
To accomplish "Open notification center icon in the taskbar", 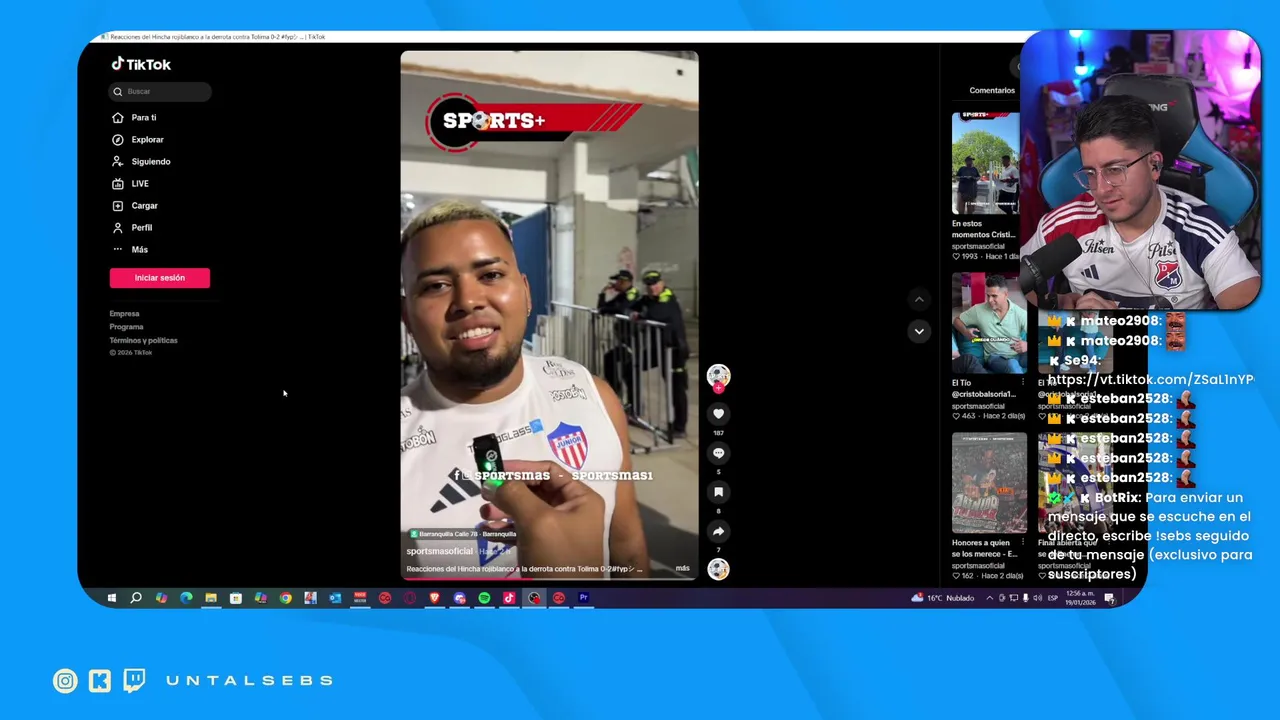I will [1109, 598].
